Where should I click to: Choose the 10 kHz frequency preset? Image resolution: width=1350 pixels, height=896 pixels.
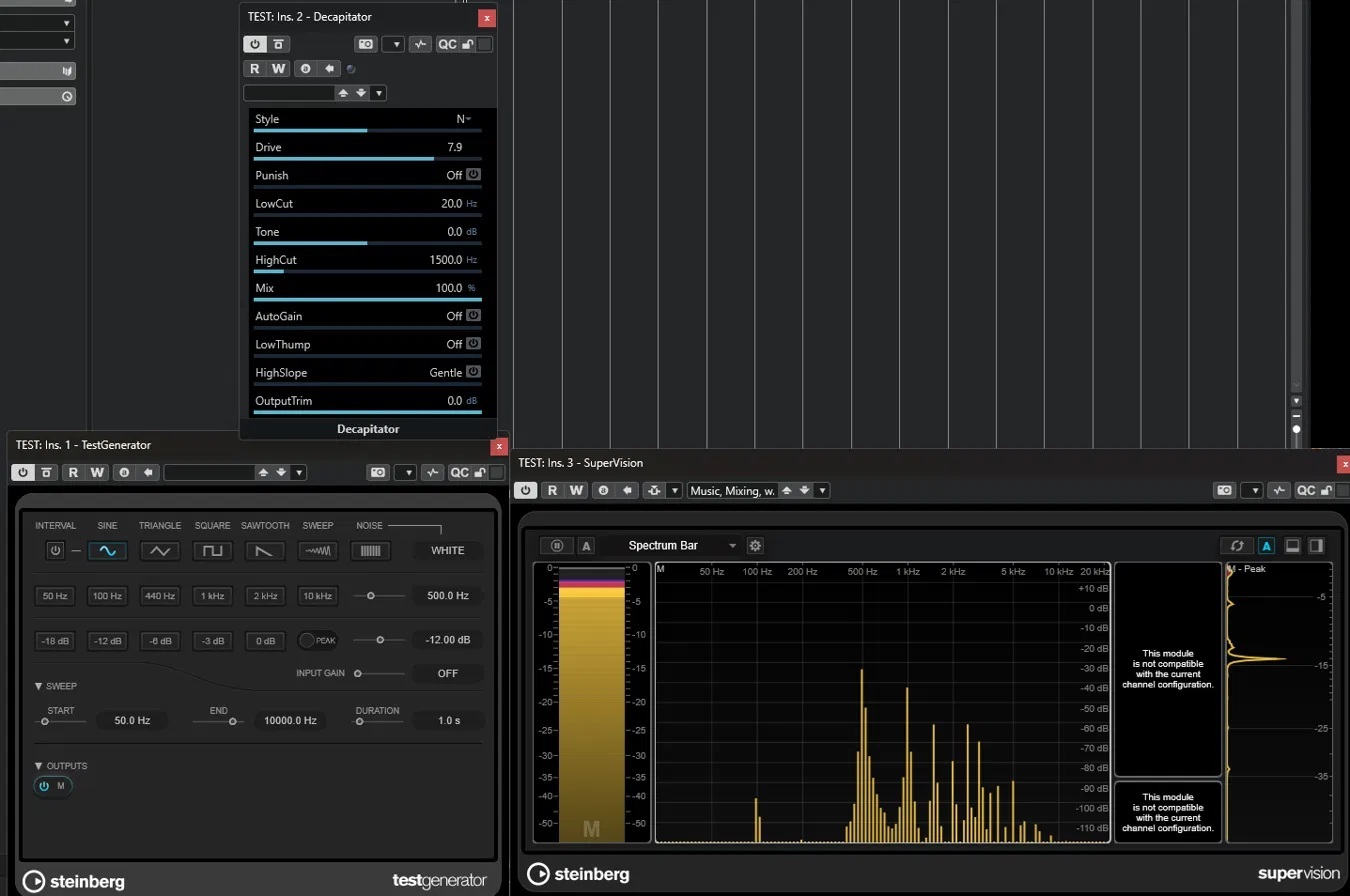[318, 596]
